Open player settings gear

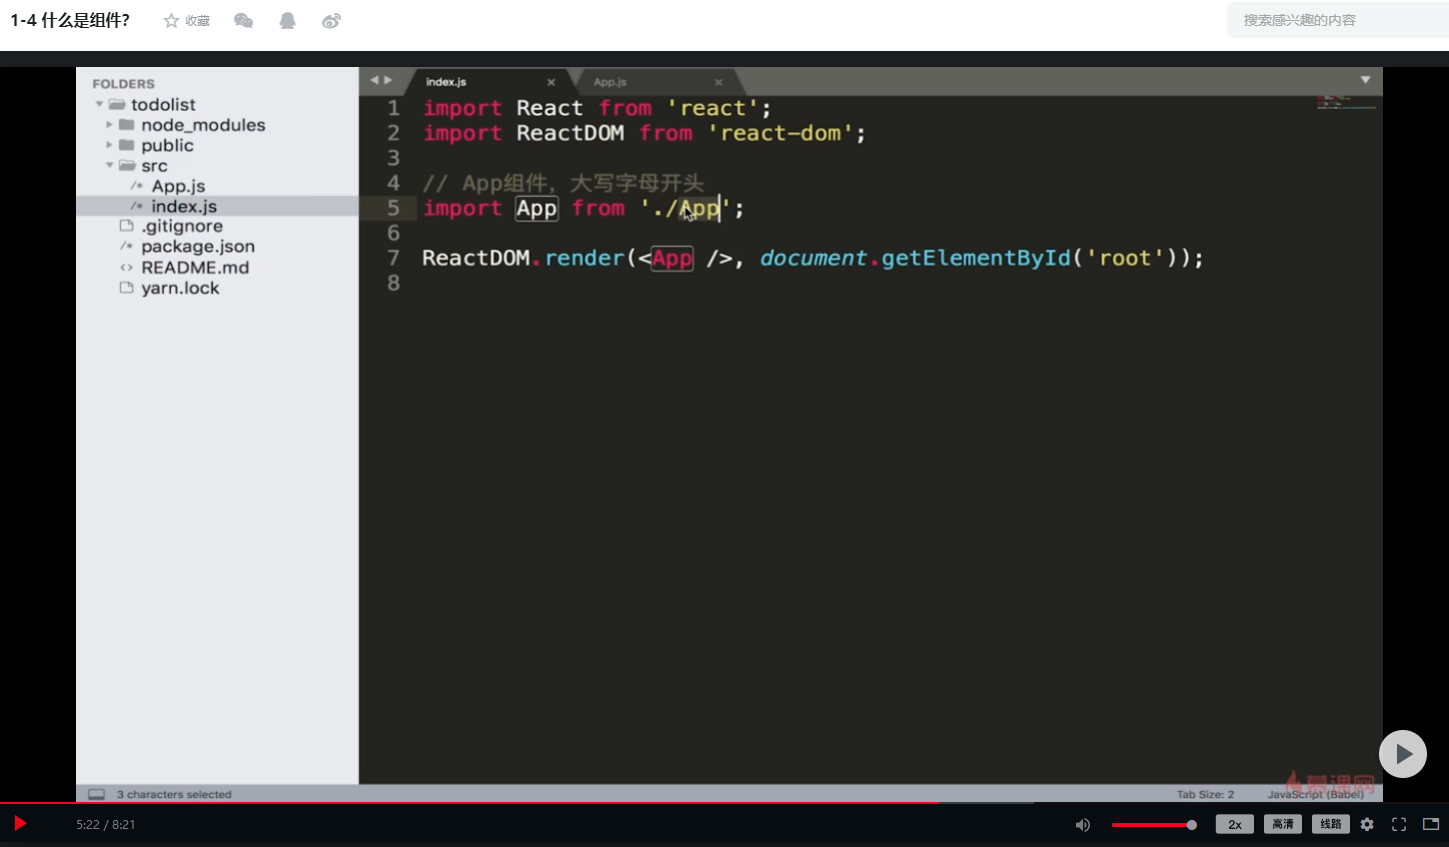[x=1367, y=825]
